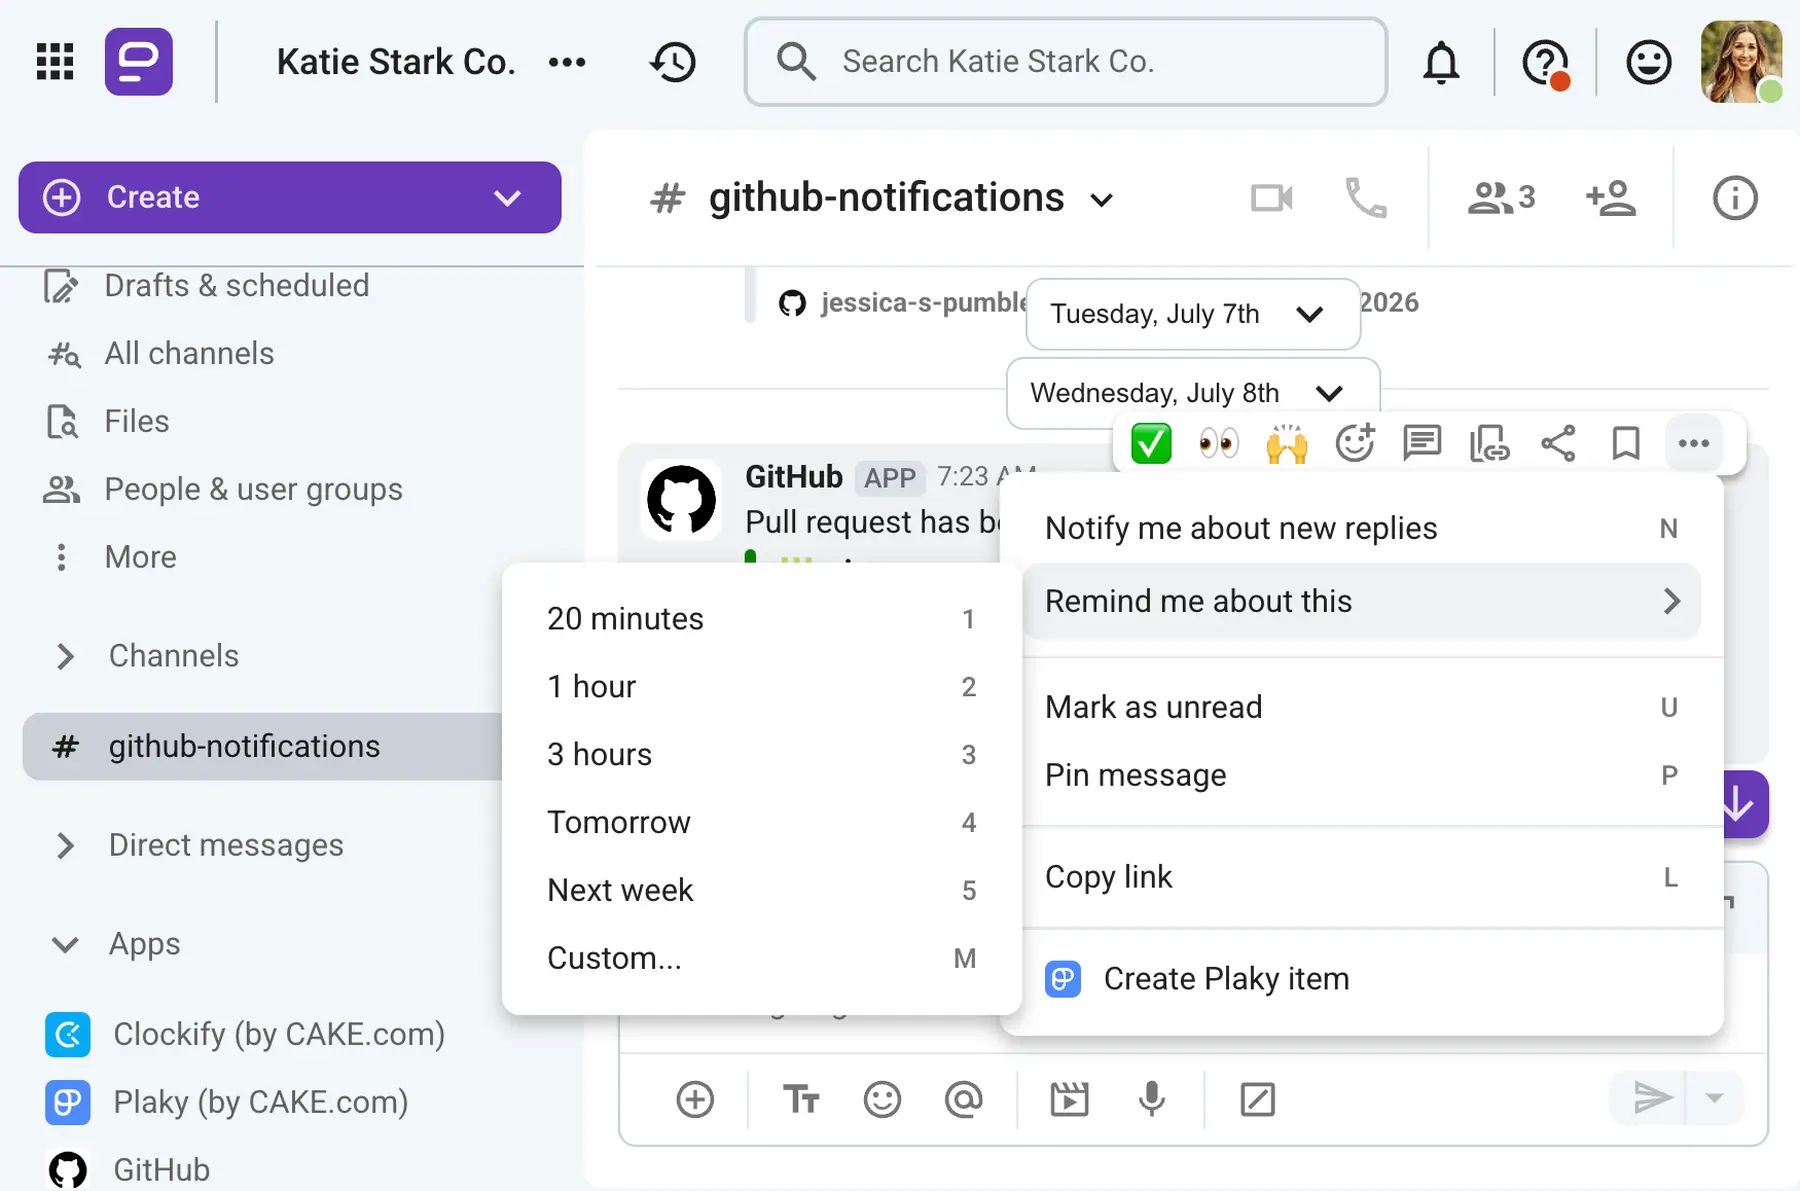1800x1191 pixels.
Task: Share the message
Action: click(x=1558, y=443)
